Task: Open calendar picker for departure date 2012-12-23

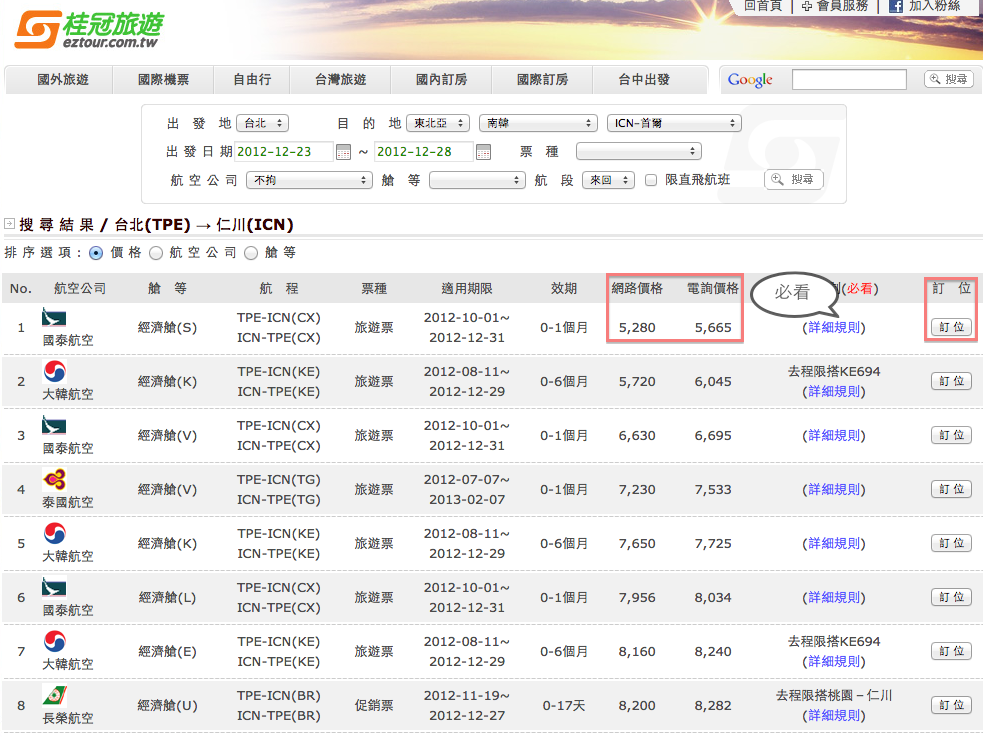Action: pos(344,152)
